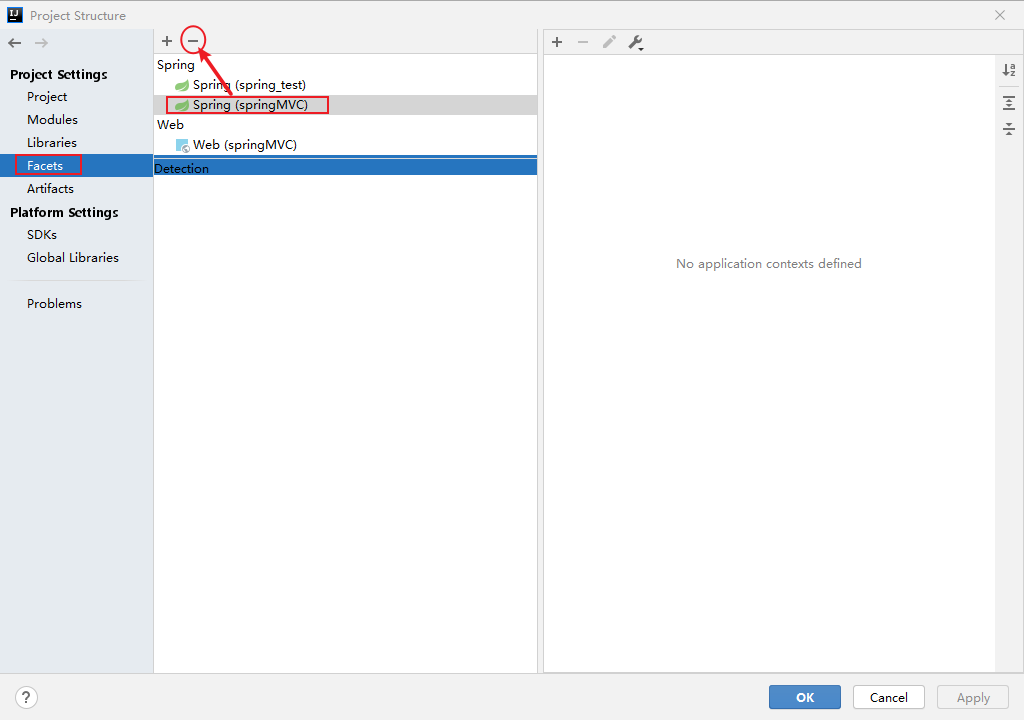Screen dimensions: 1024x720
Task: Click the sort alphabetically icon
Action: 1009,70
